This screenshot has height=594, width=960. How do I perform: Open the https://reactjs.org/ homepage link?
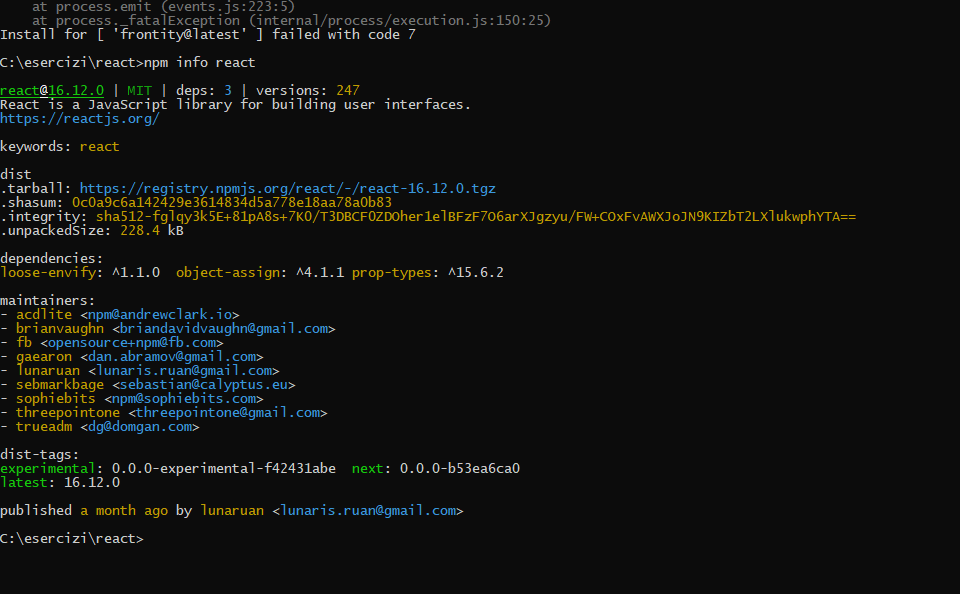pyautogui.click(x=80, y=119)
